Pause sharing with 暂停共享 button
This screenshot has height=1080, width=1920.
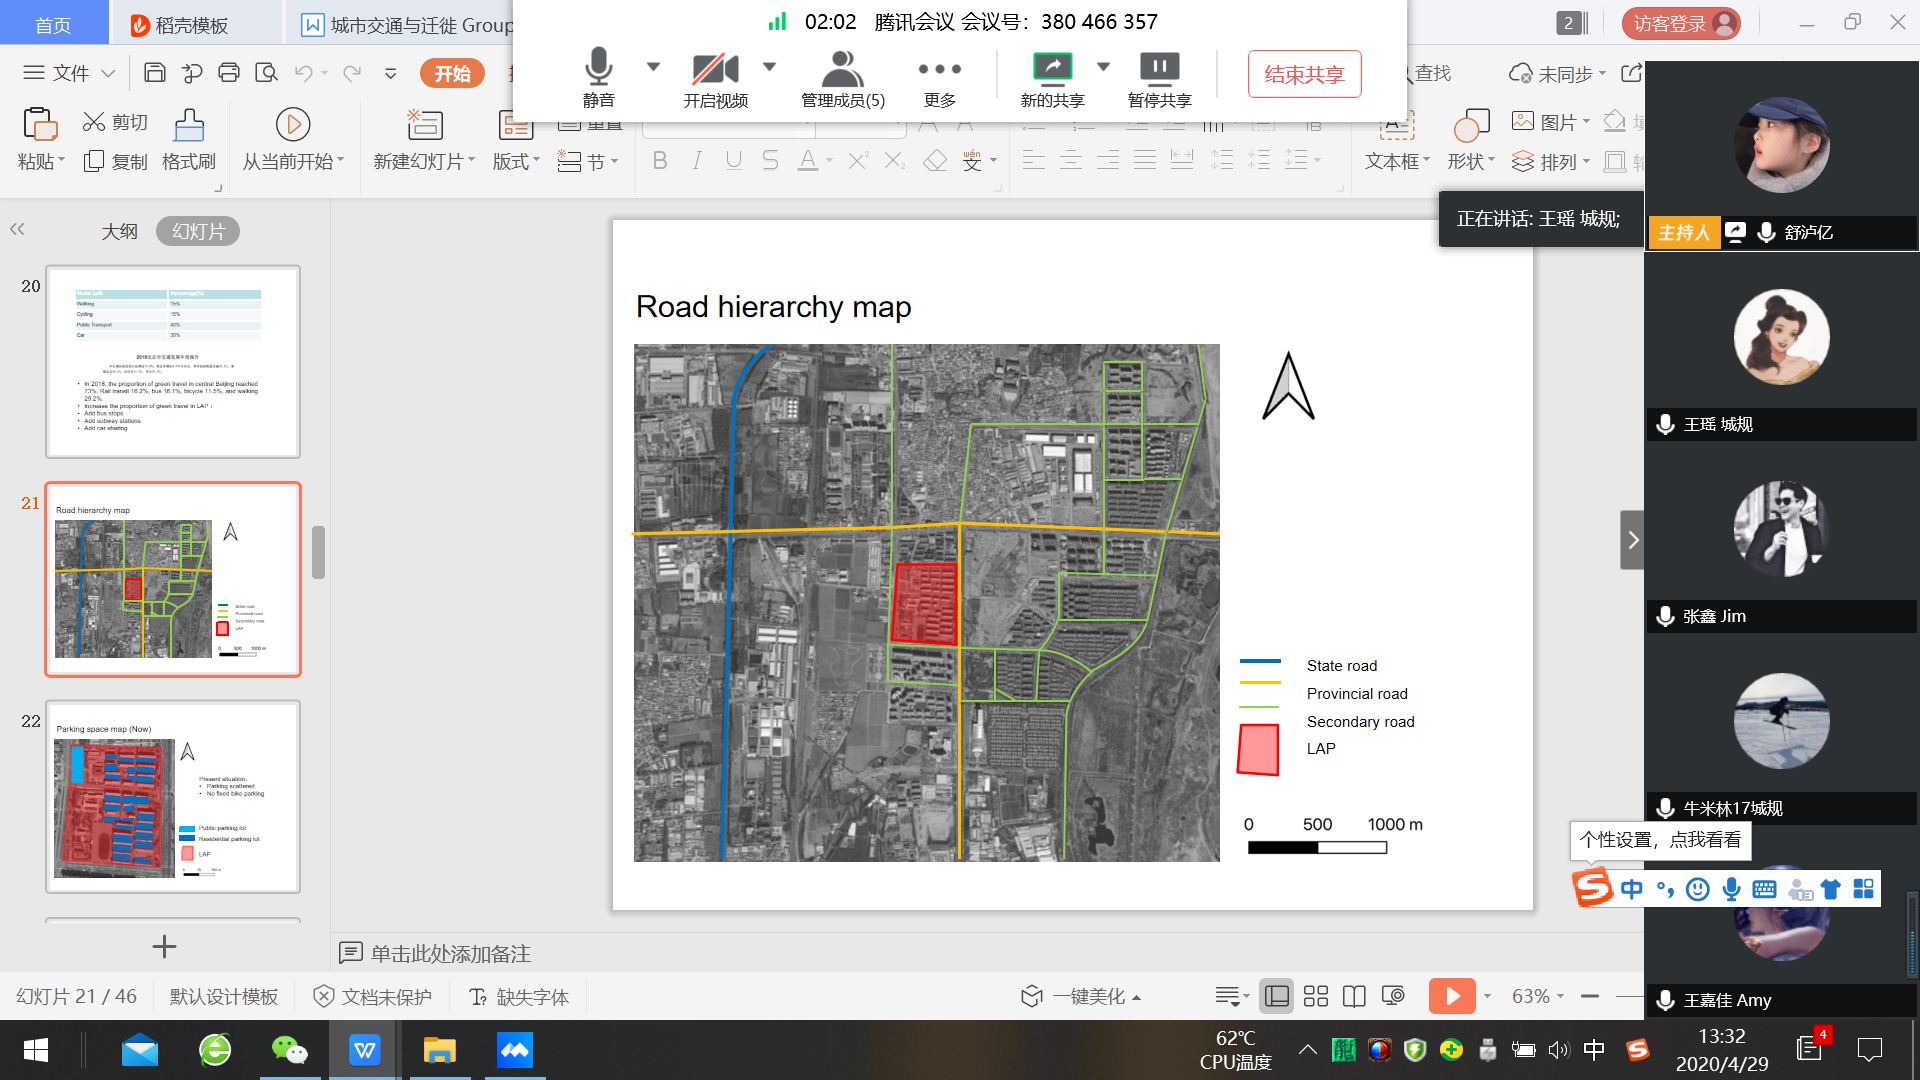pyautogui.click(x=1159, y=67)
